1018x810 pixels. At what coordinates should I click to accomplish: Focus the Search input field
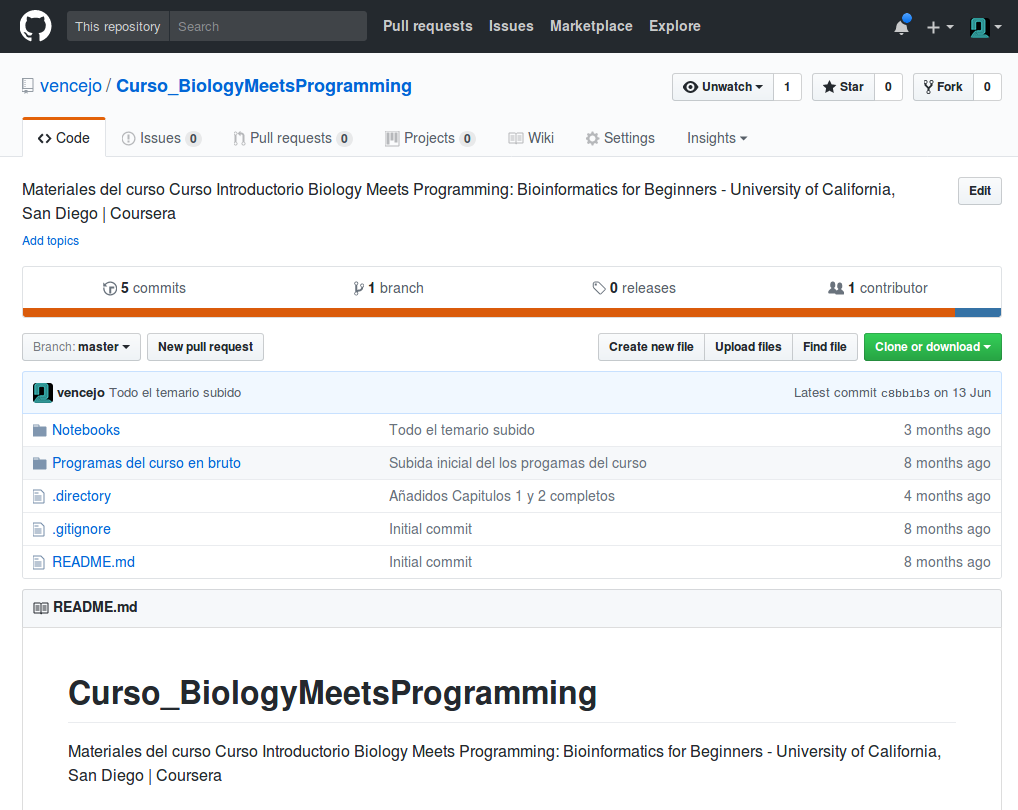[x=268, y=27]
